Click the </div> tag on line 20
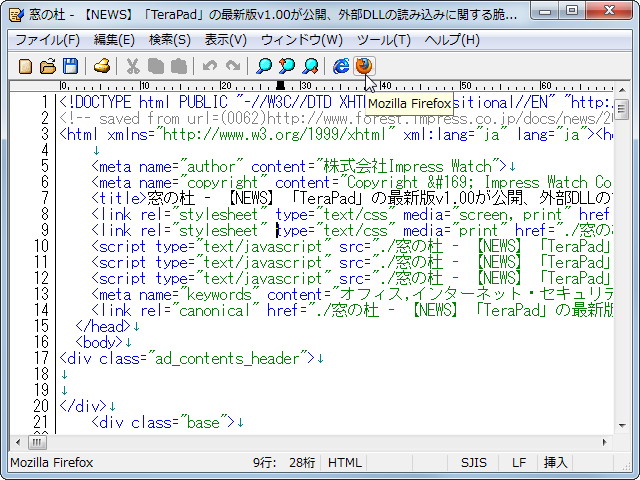The height and width of the screenshot is (480, 640). pos(83,406)
